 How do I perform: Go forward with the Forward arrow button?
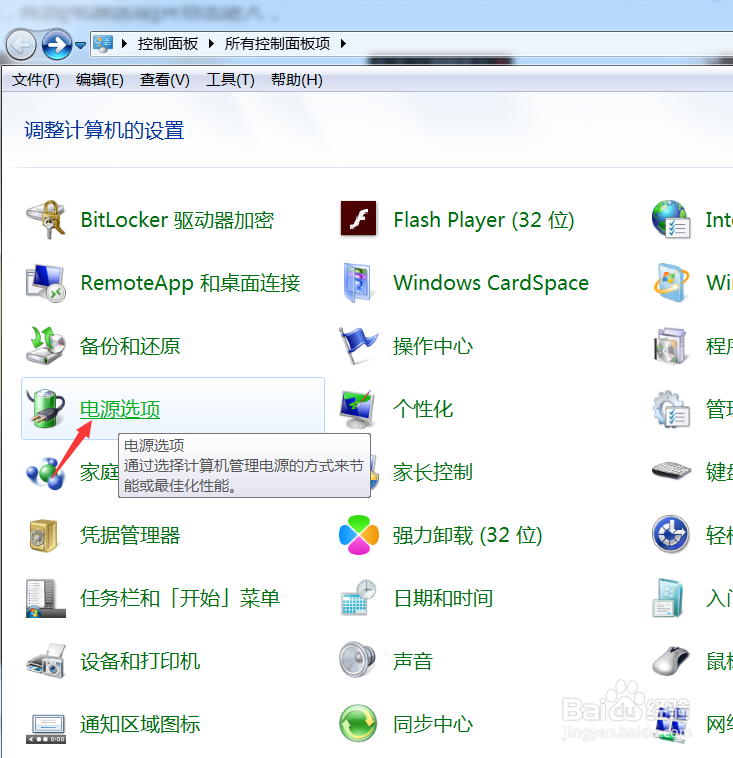(x=57, y=45)
